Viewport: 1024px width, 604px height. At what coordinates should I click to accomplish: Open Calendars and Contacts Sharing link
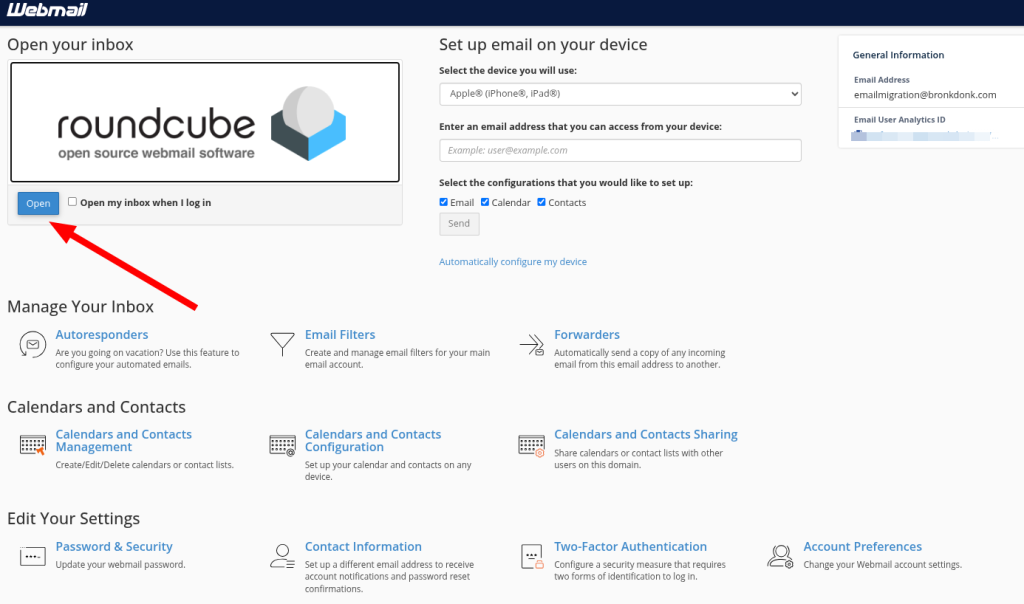pos(646,434)
